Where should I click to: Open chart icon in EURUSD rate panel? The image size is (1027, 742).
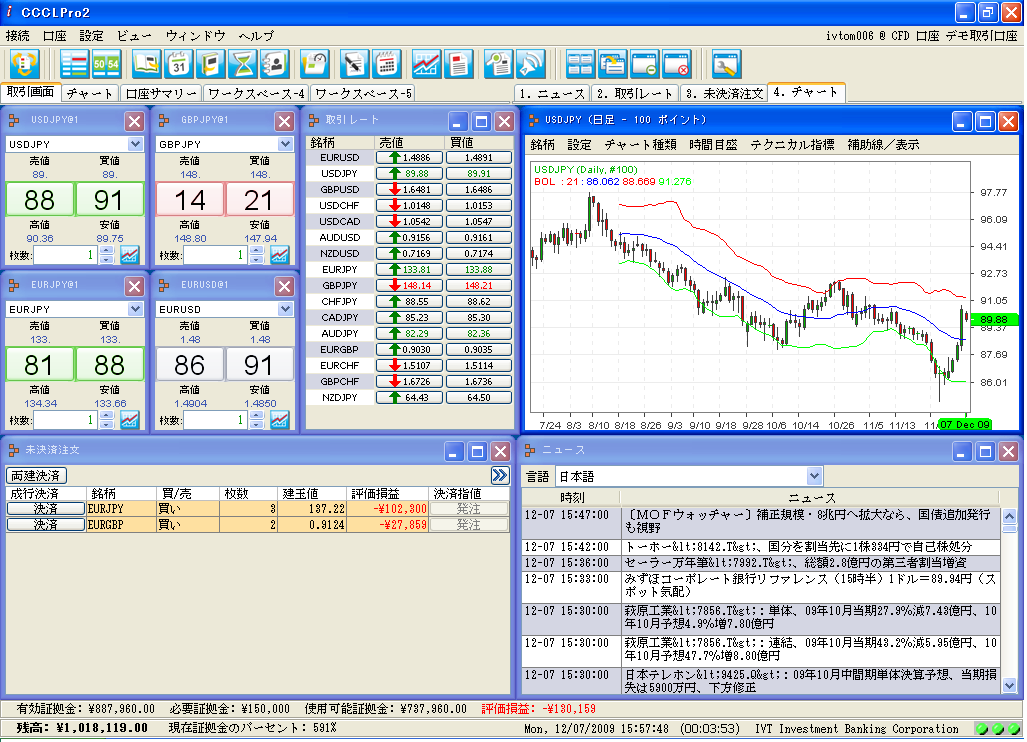pos(280,420)
